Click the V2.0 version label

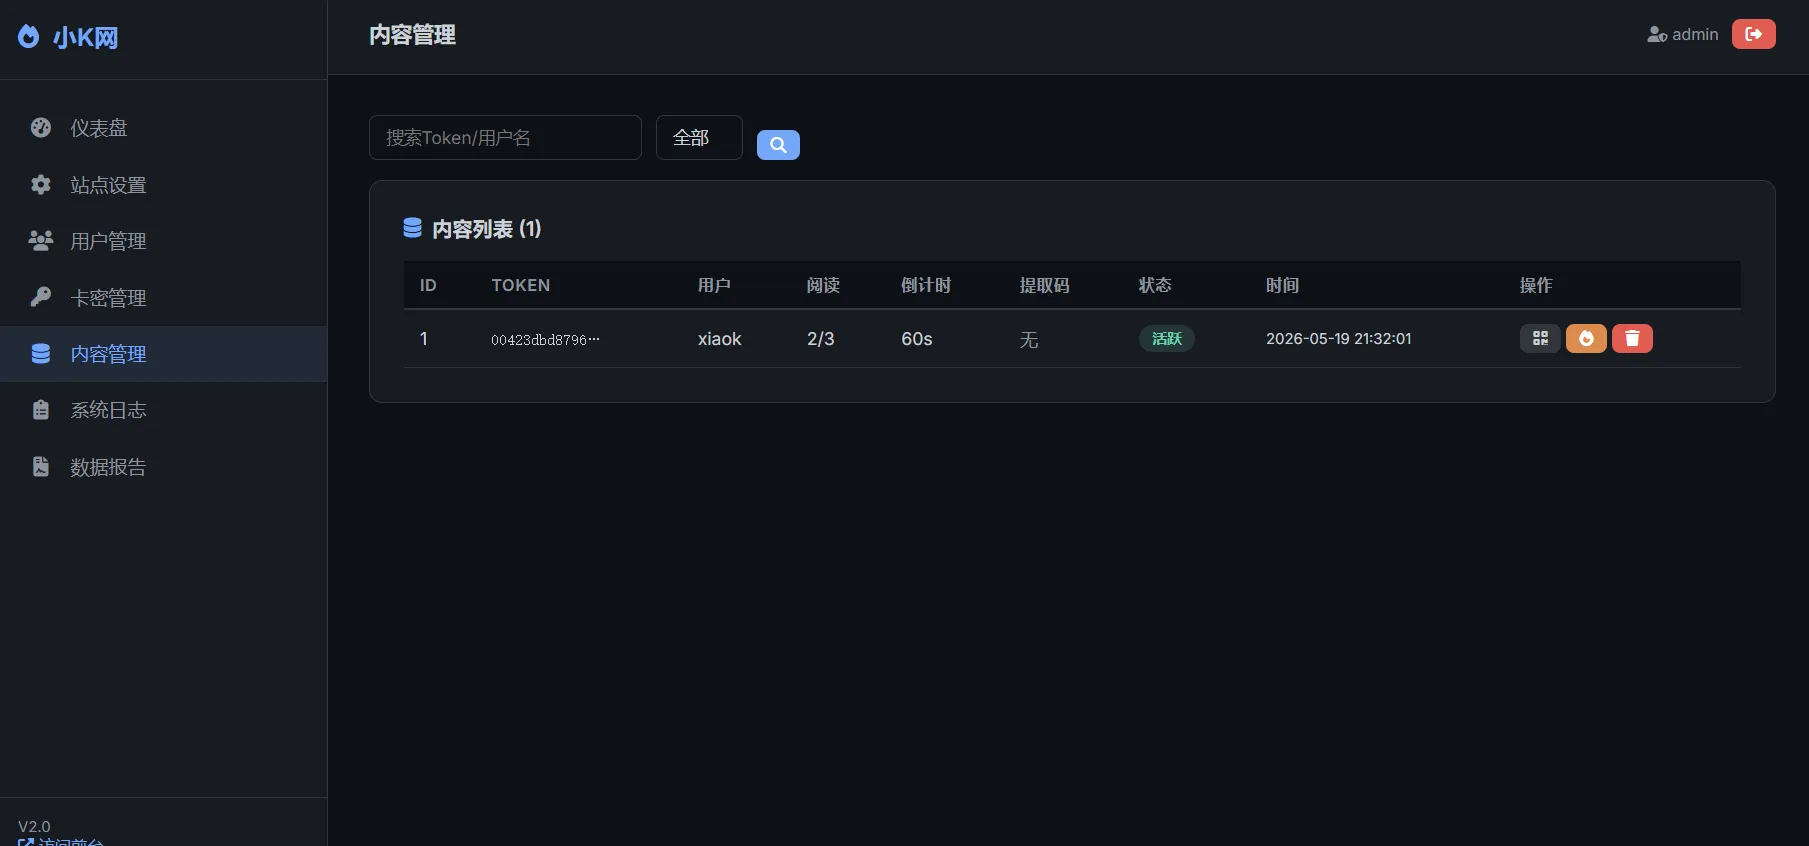coord(34,826)
